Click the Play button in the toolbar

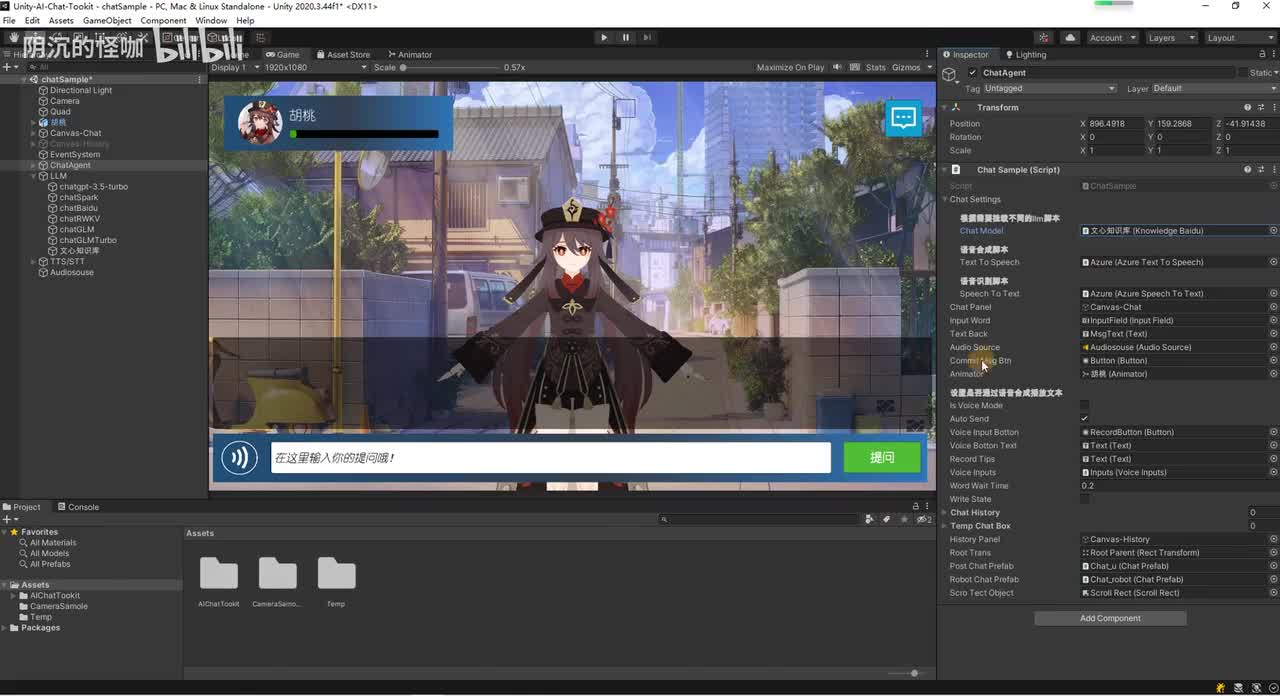coord(603,38)
